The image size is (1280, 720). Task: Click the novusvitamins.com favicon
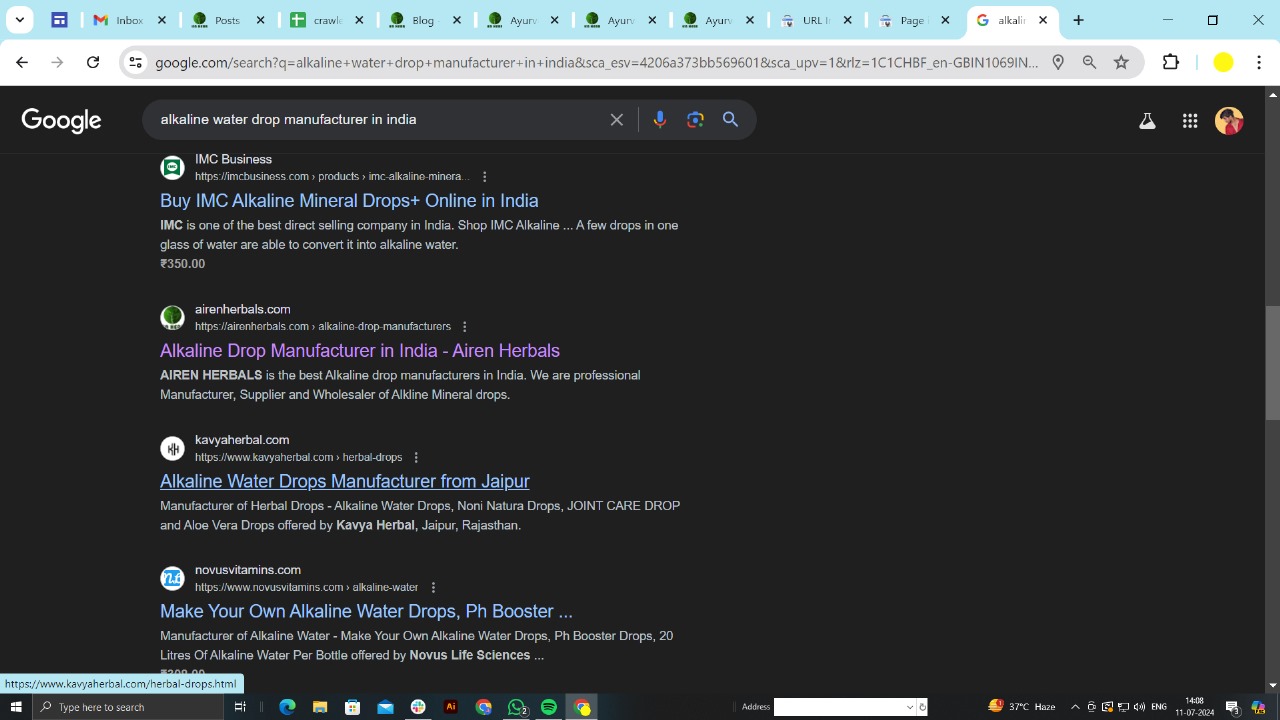172,578
